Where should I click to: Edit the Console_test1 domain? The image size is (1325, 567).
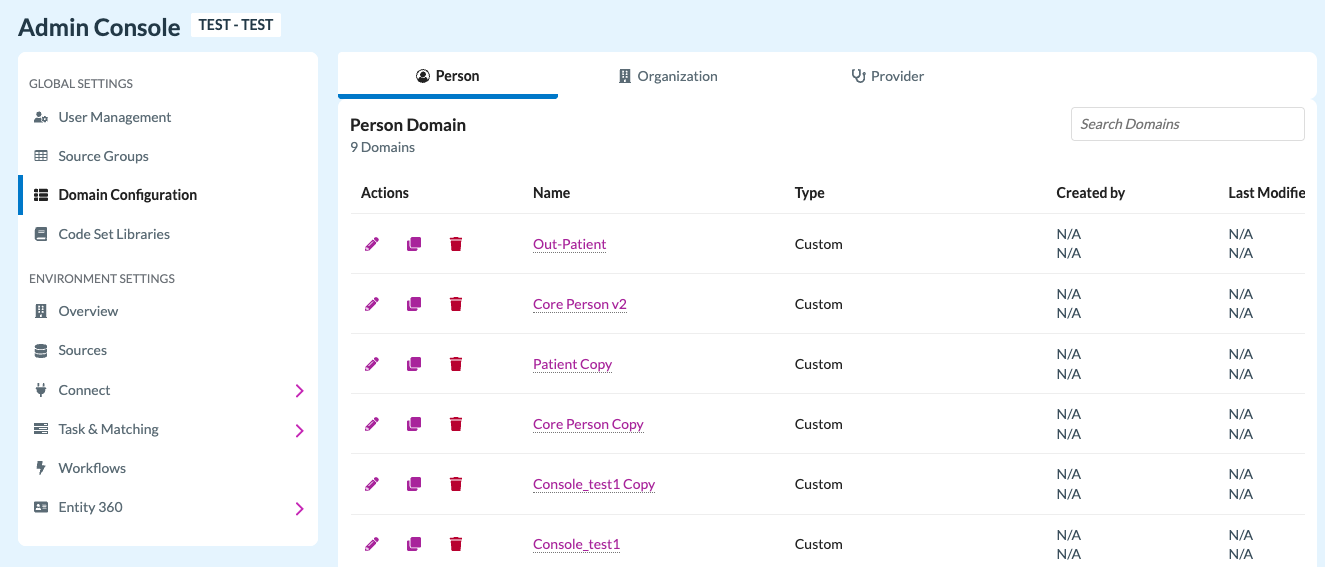[x=372, y=544]
